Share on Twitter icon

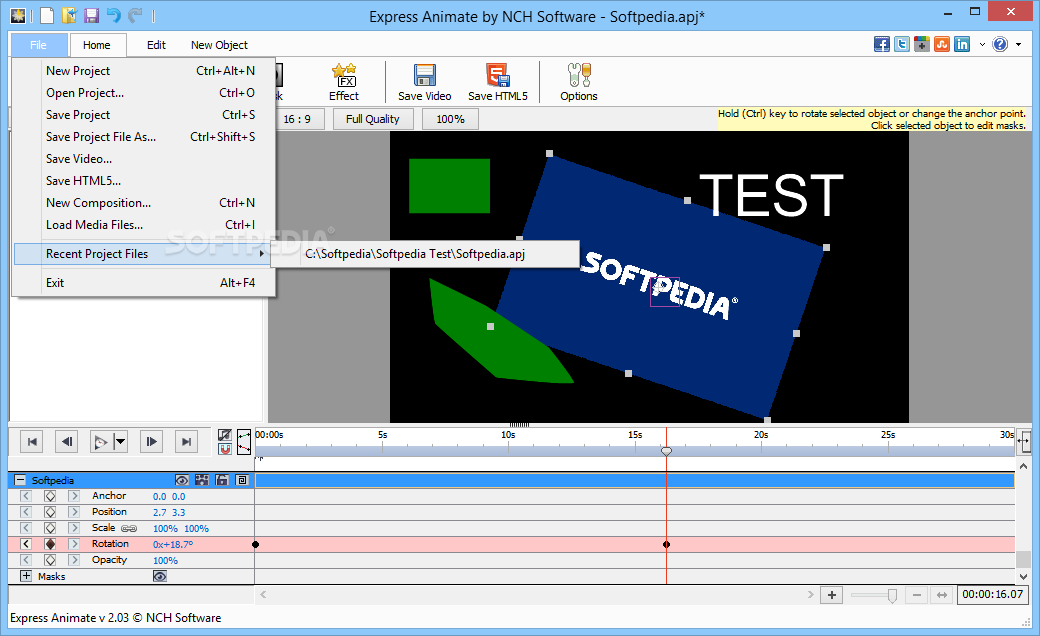901,44
